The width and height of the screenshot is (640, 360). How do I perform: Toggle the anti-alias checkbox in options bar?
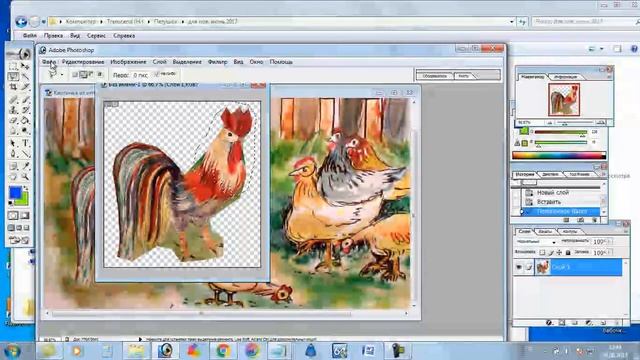pyautogui.click(x=157, y=74)
